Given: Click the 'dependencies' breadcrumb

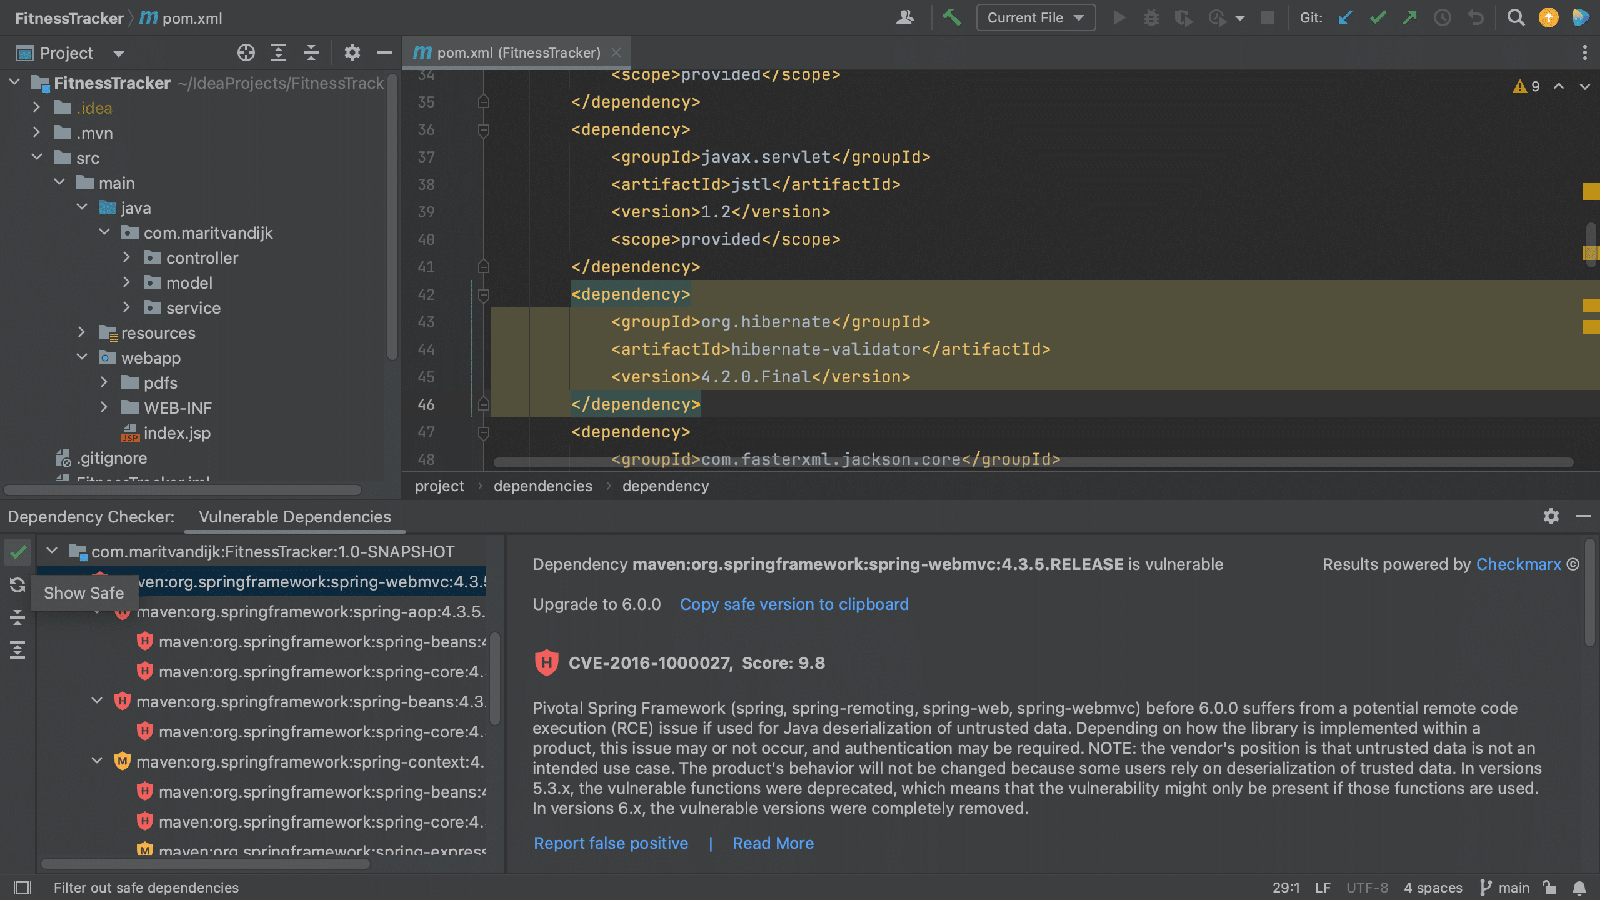Looking at the screenshot, I should [x=543, y=486].
